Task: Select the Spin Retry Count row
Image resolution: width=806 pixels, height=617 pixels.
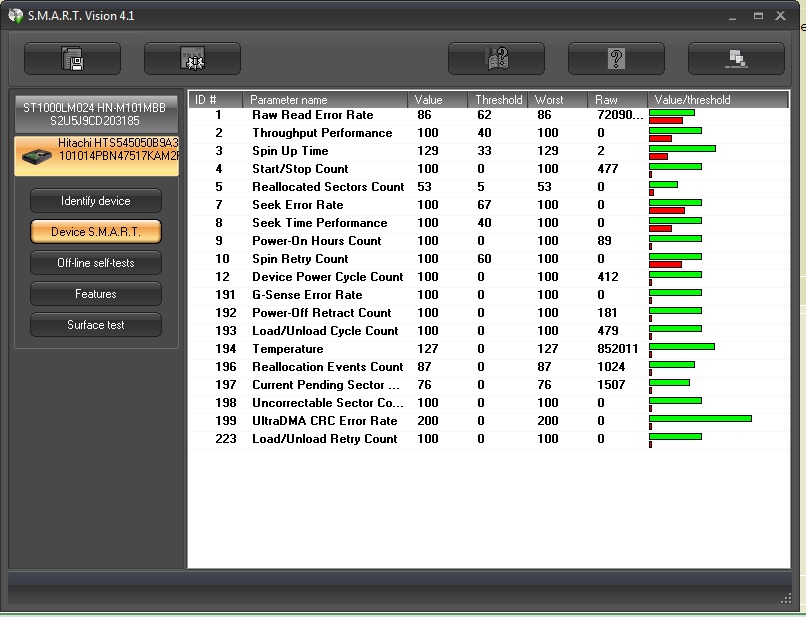Action: (x=489, y=259)
